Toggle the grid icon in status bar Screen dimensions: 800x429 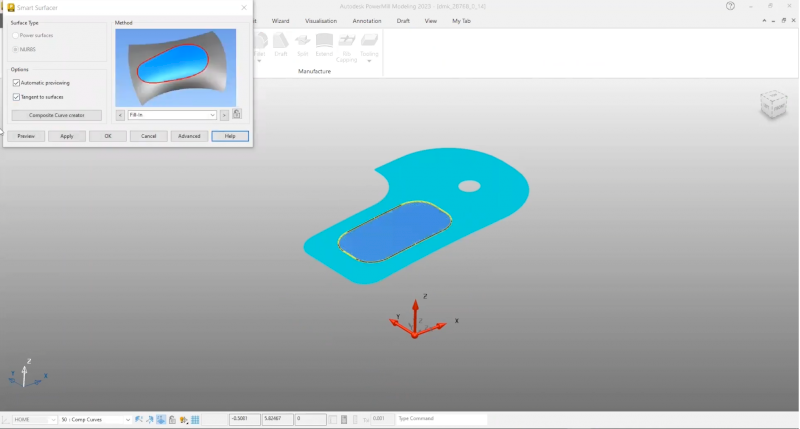[x=195, y=420]
